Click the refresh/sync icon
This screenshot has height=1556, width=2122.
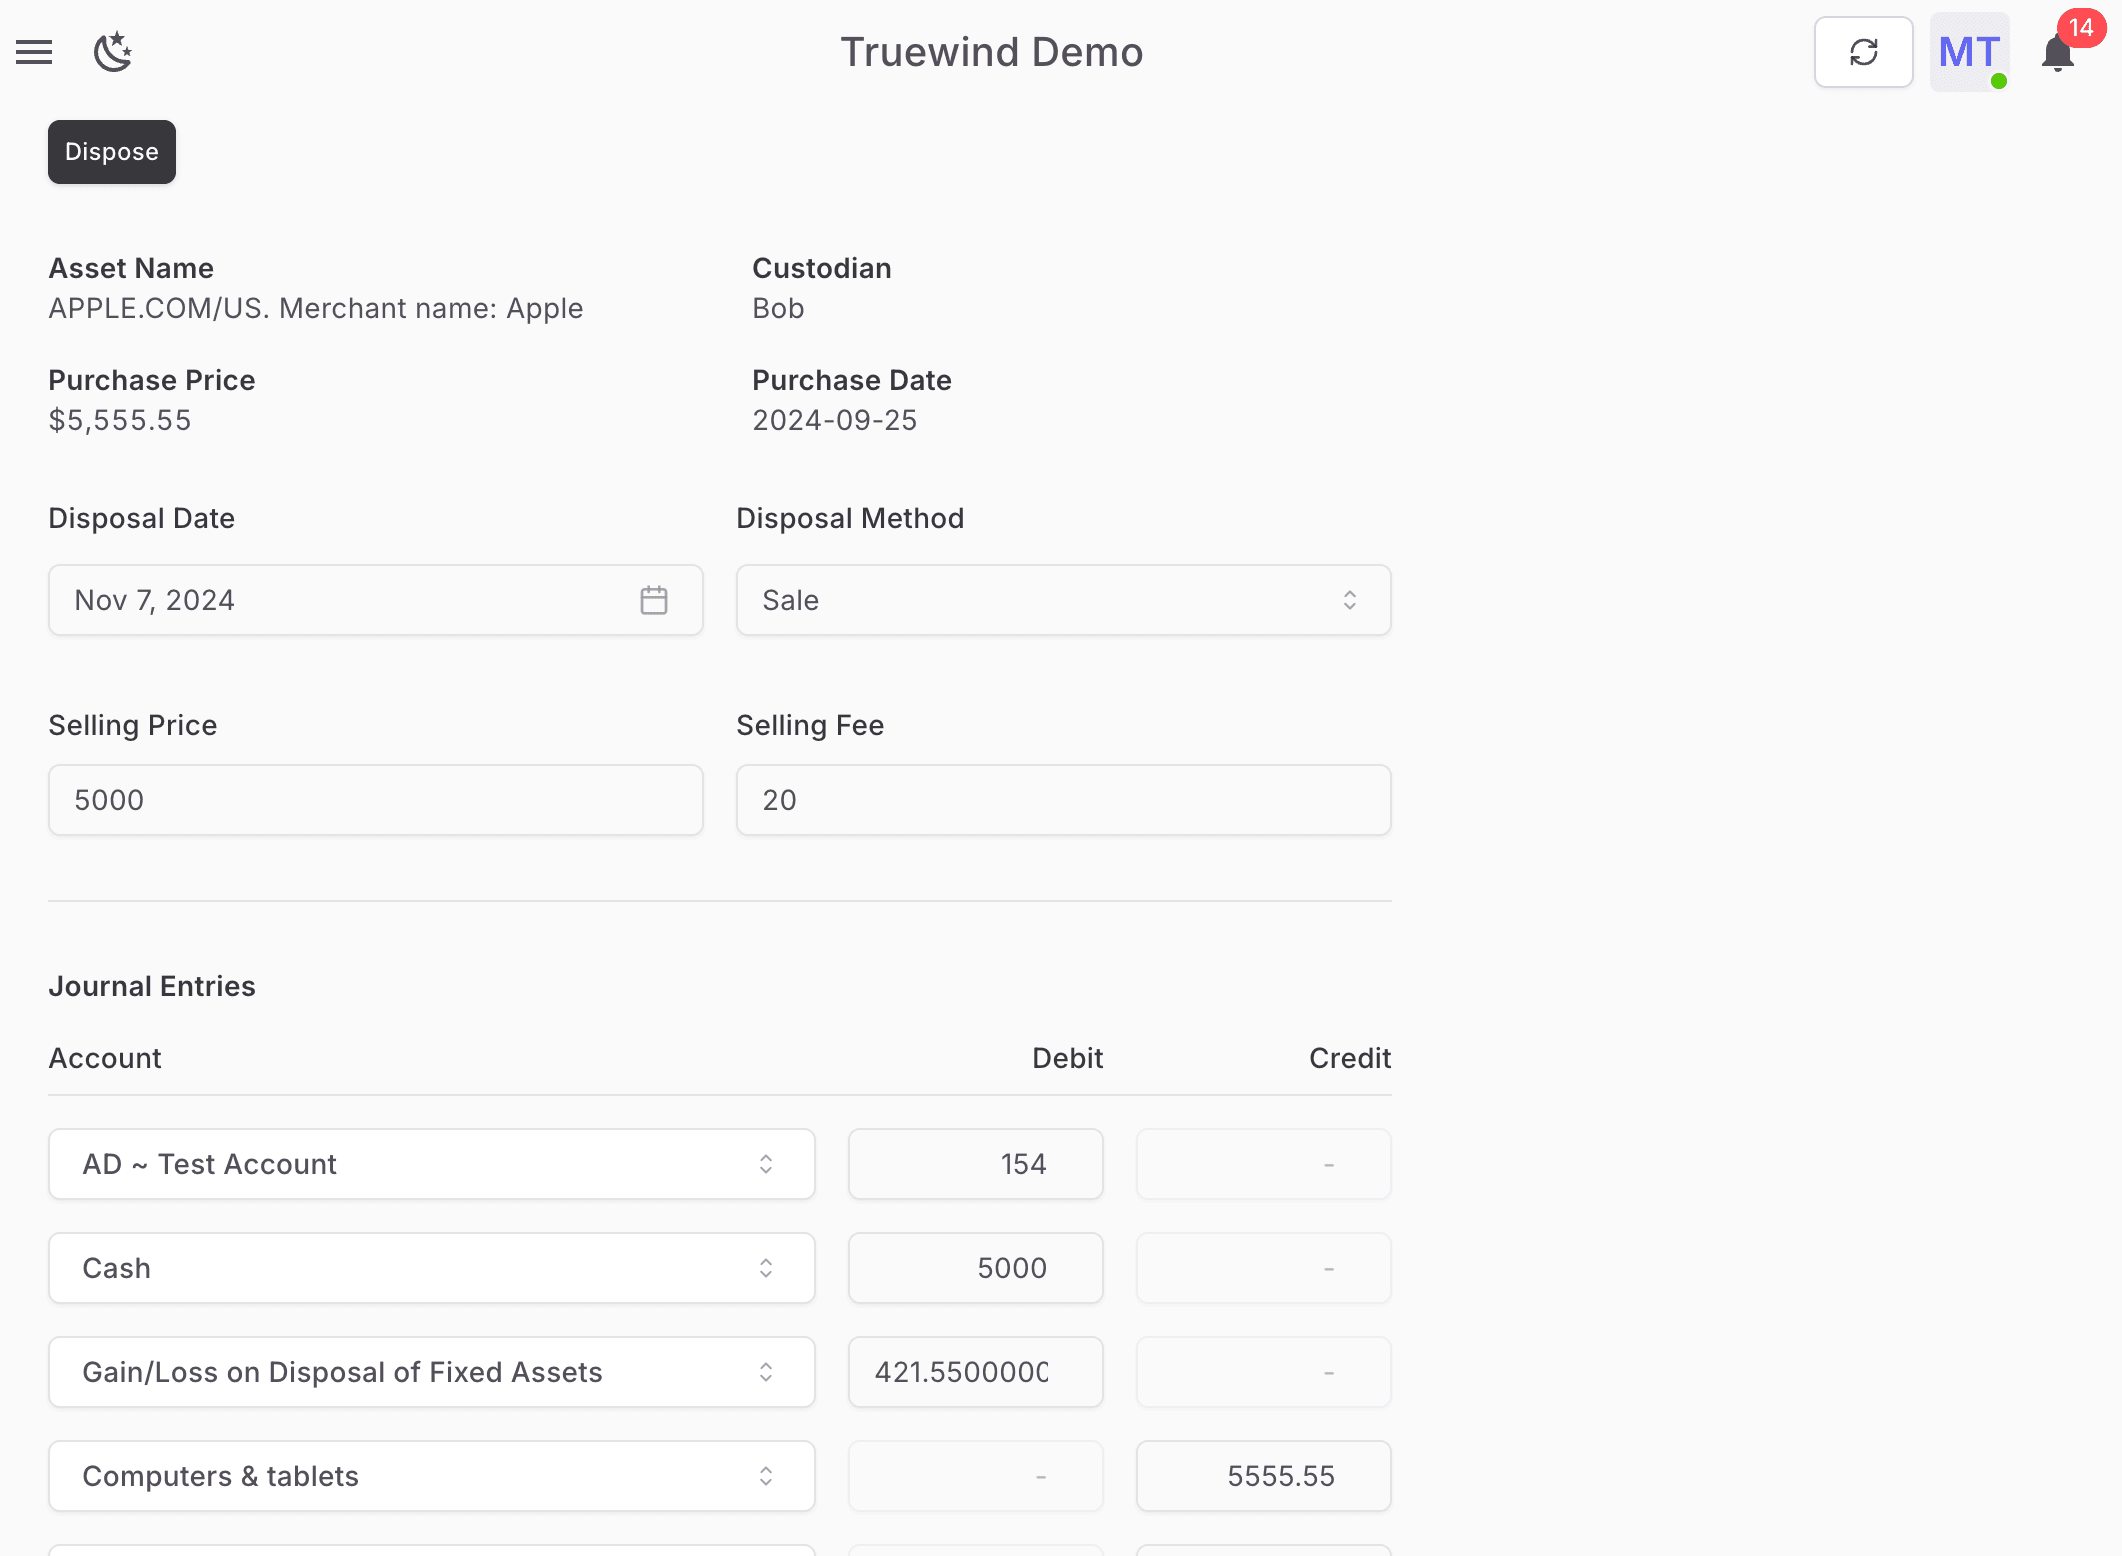coord(1863,51)
